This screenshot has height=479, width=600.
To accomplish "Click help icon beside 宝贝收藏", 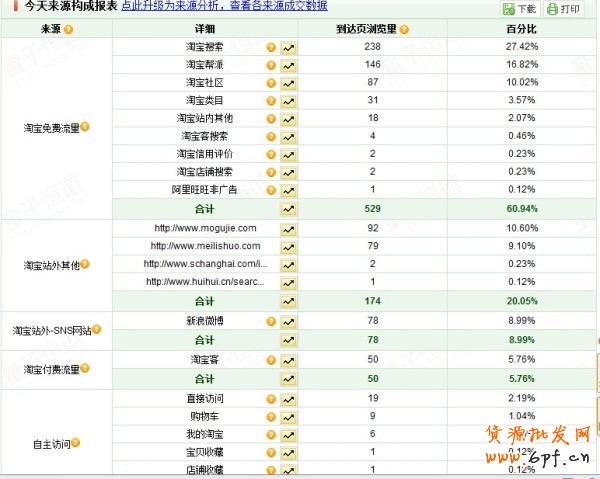I will click(x=271, y=453).
